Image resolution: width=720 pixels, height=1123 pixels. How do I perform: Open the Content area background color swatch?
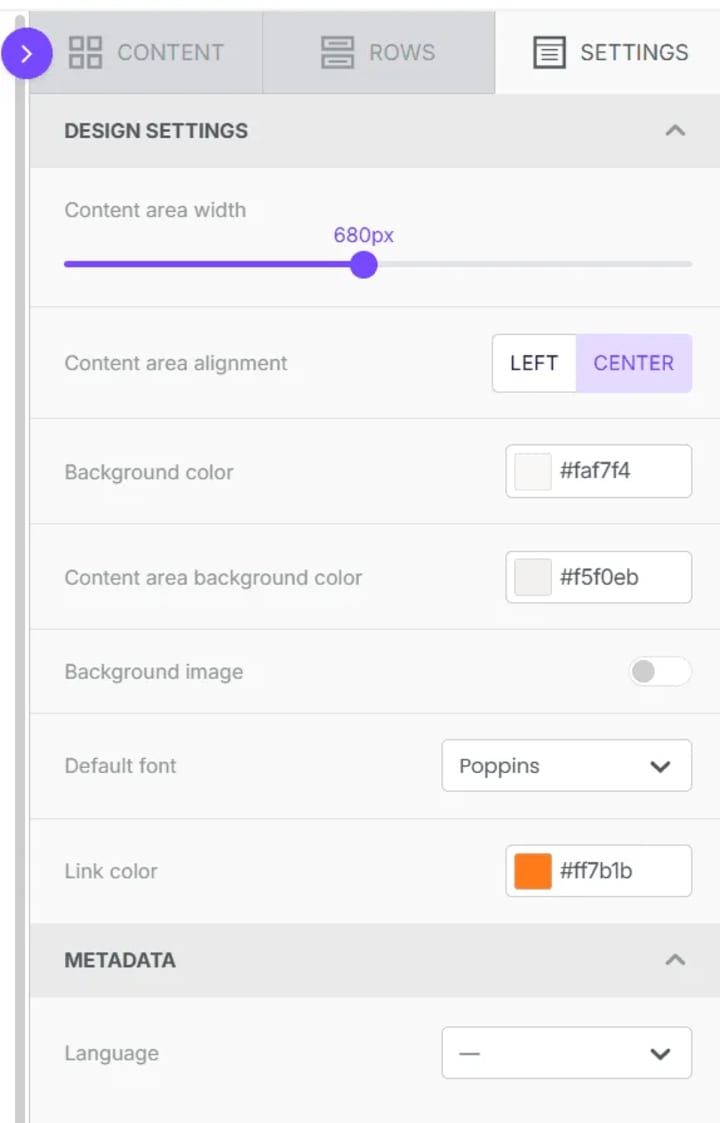[533, 577]
